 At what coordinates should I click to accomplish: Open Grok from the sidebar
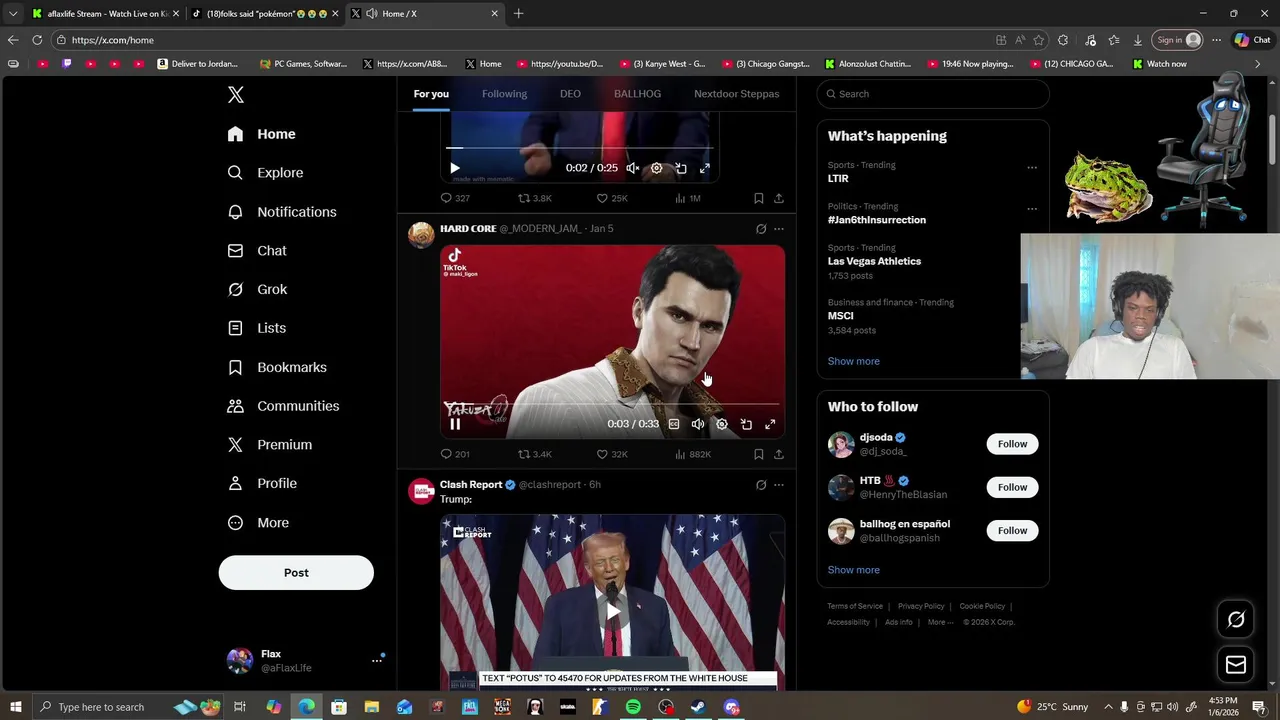point(257,289)
